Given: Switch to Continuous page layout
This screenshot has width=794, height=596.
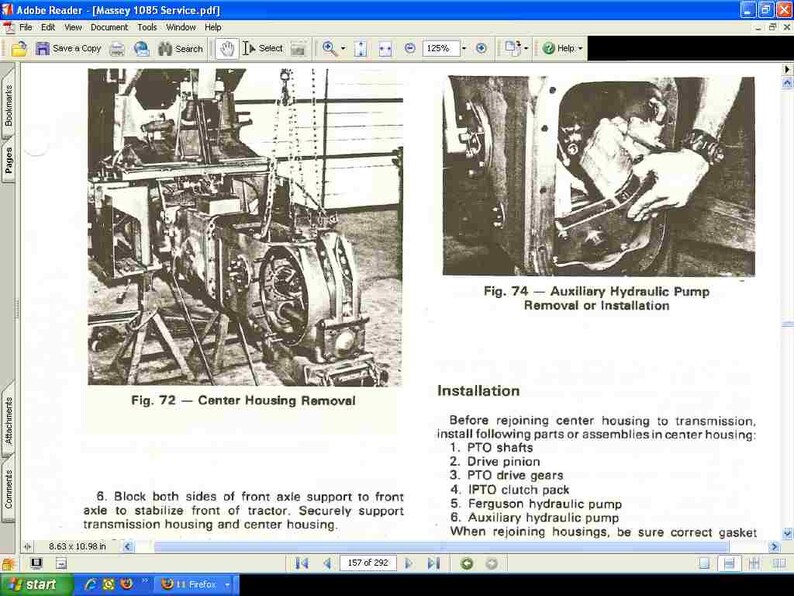Looking at the screenshot, I should (x=729, y=563).
